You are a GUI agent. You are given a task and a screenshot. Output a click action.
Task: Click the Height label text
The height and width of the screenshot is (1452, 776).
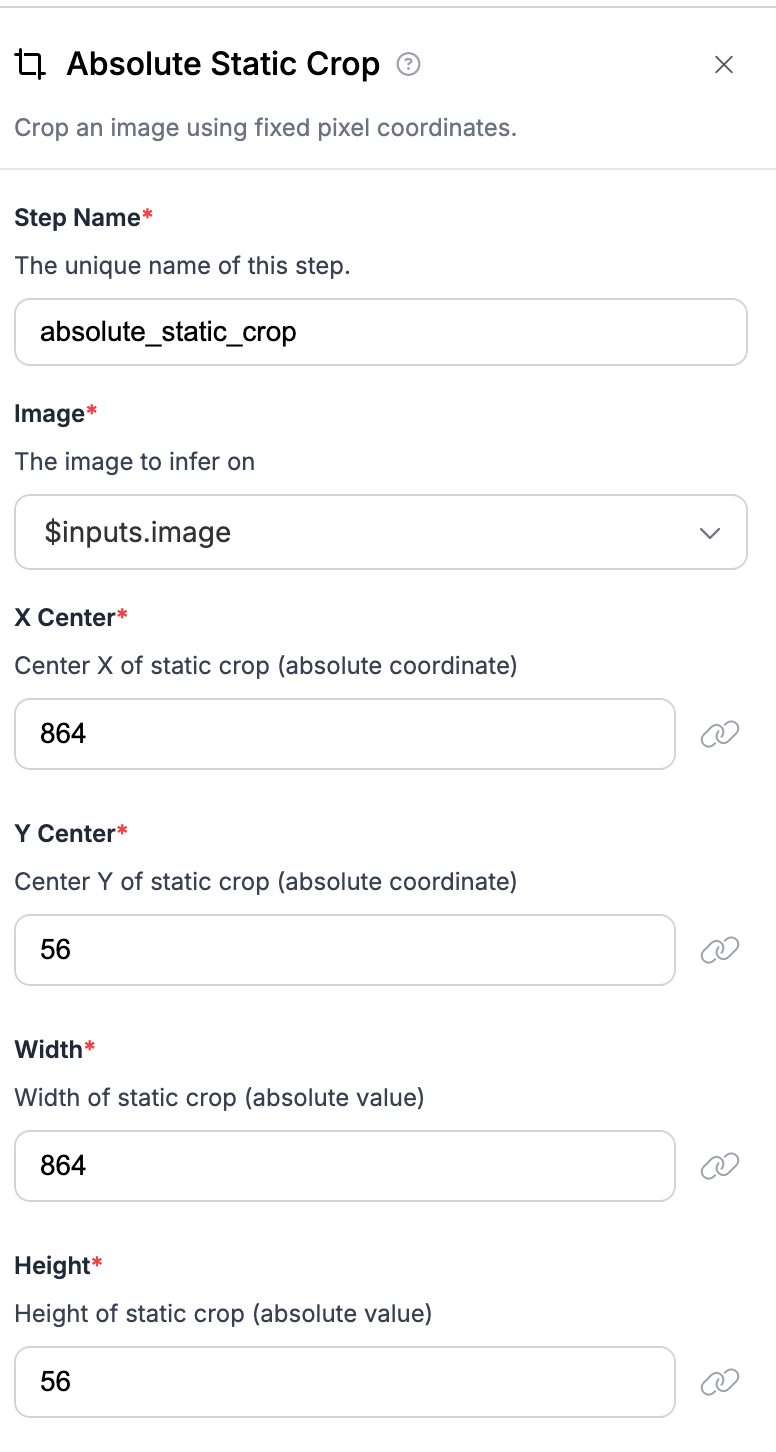tap(52, 1266)
